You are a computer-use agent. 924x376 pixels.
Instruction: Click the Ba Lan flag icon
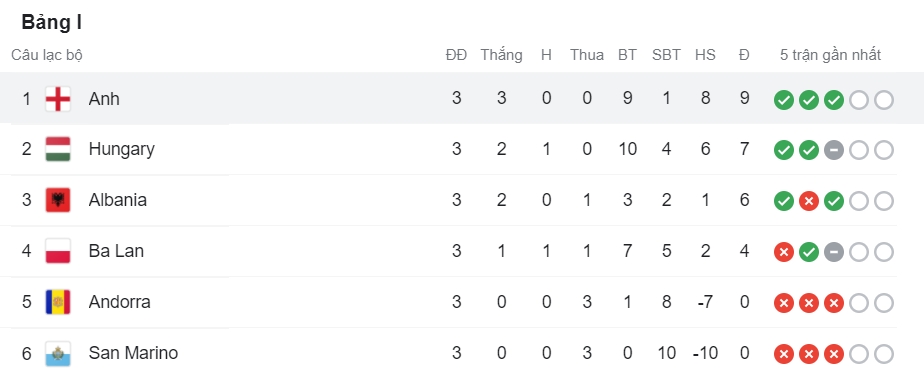pos(58,252)
